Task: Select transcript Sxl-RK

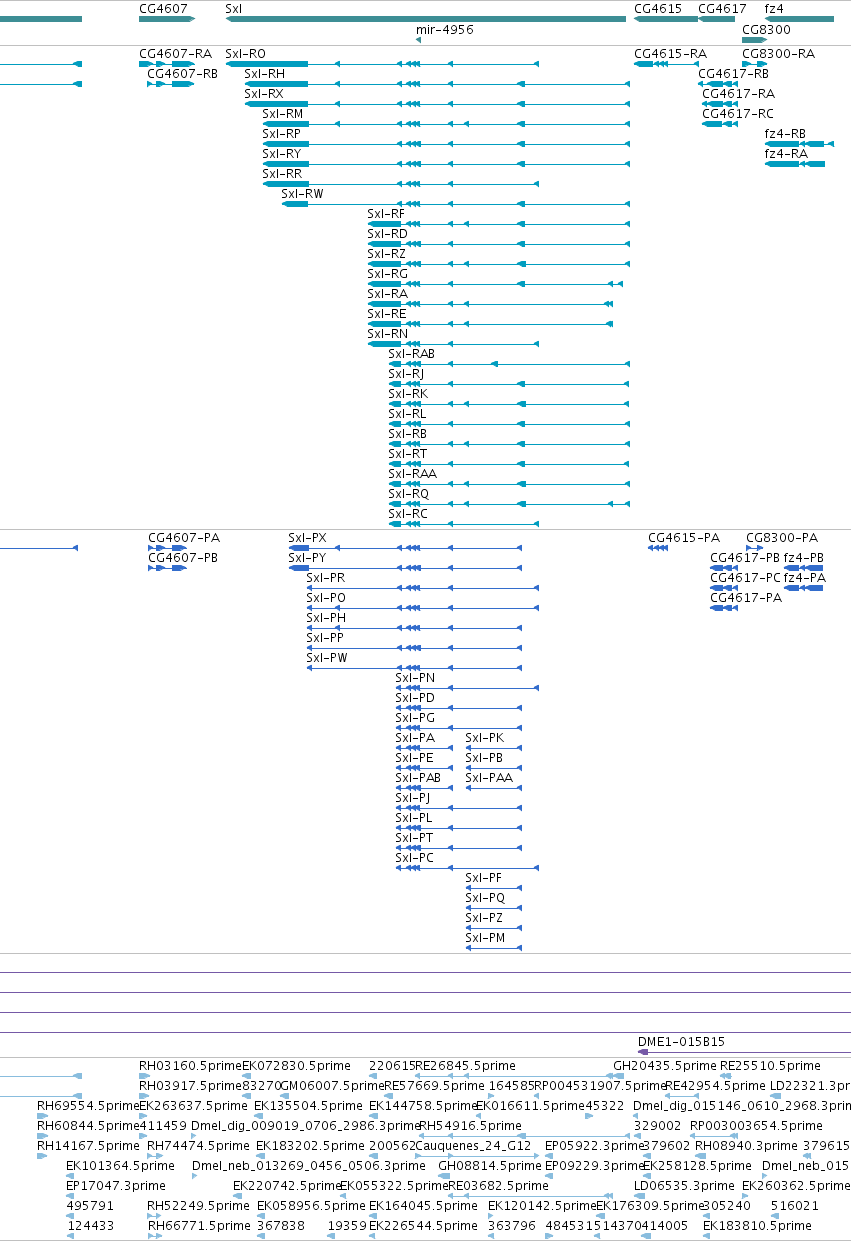Action: pyautogui.click(x=408, y=393)
